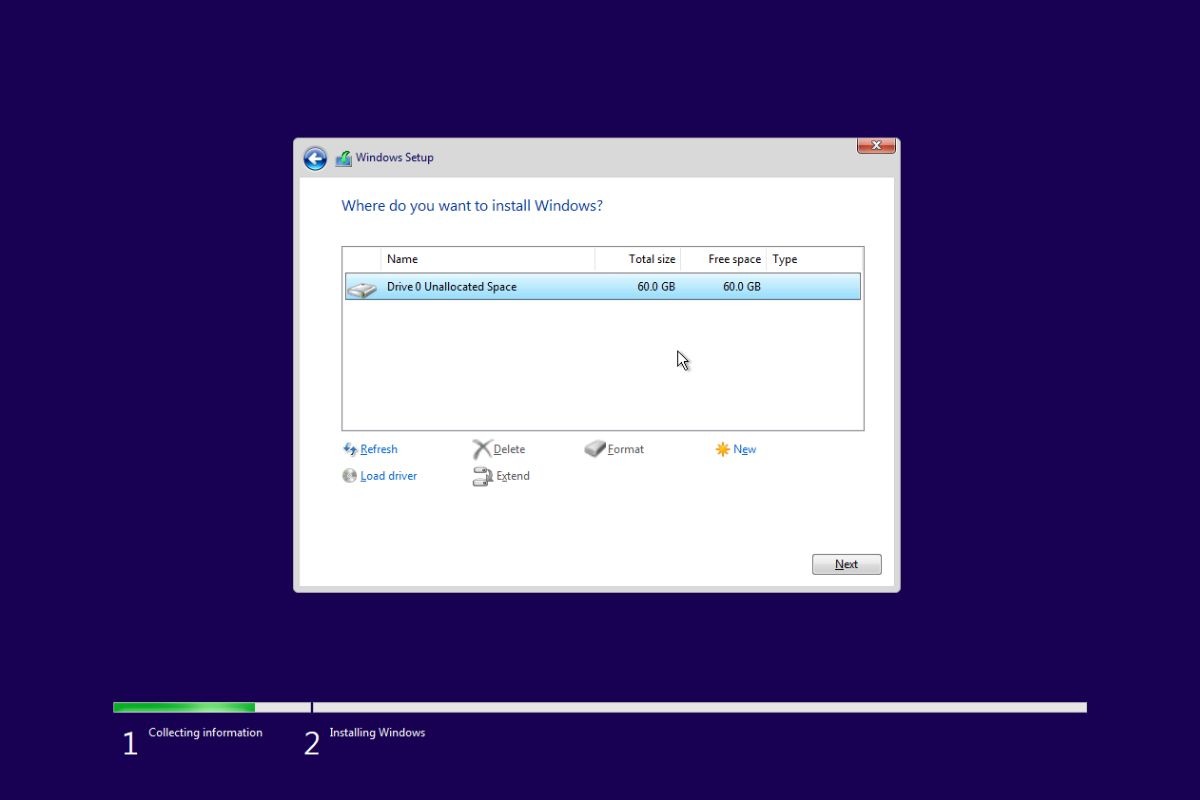Choose the Format link

pos(626,449)
